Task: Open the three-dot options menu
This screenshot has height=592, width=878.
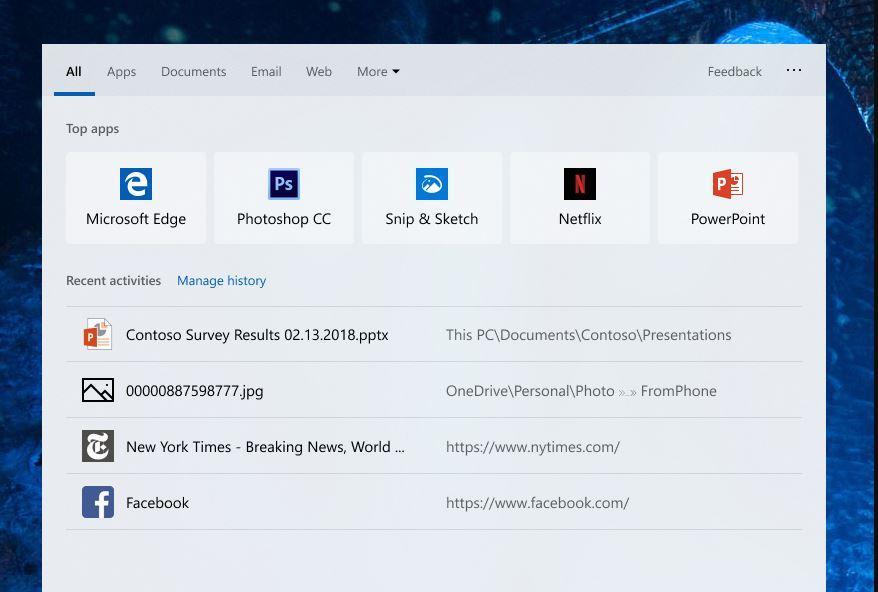Action: tap(794, 71)
